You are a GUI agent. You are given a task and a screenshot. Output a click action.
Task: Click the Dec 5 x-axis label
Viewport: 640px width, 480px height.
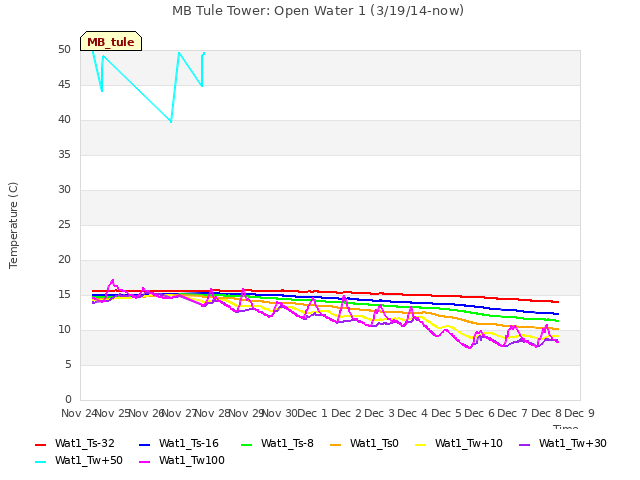(446, 413)
